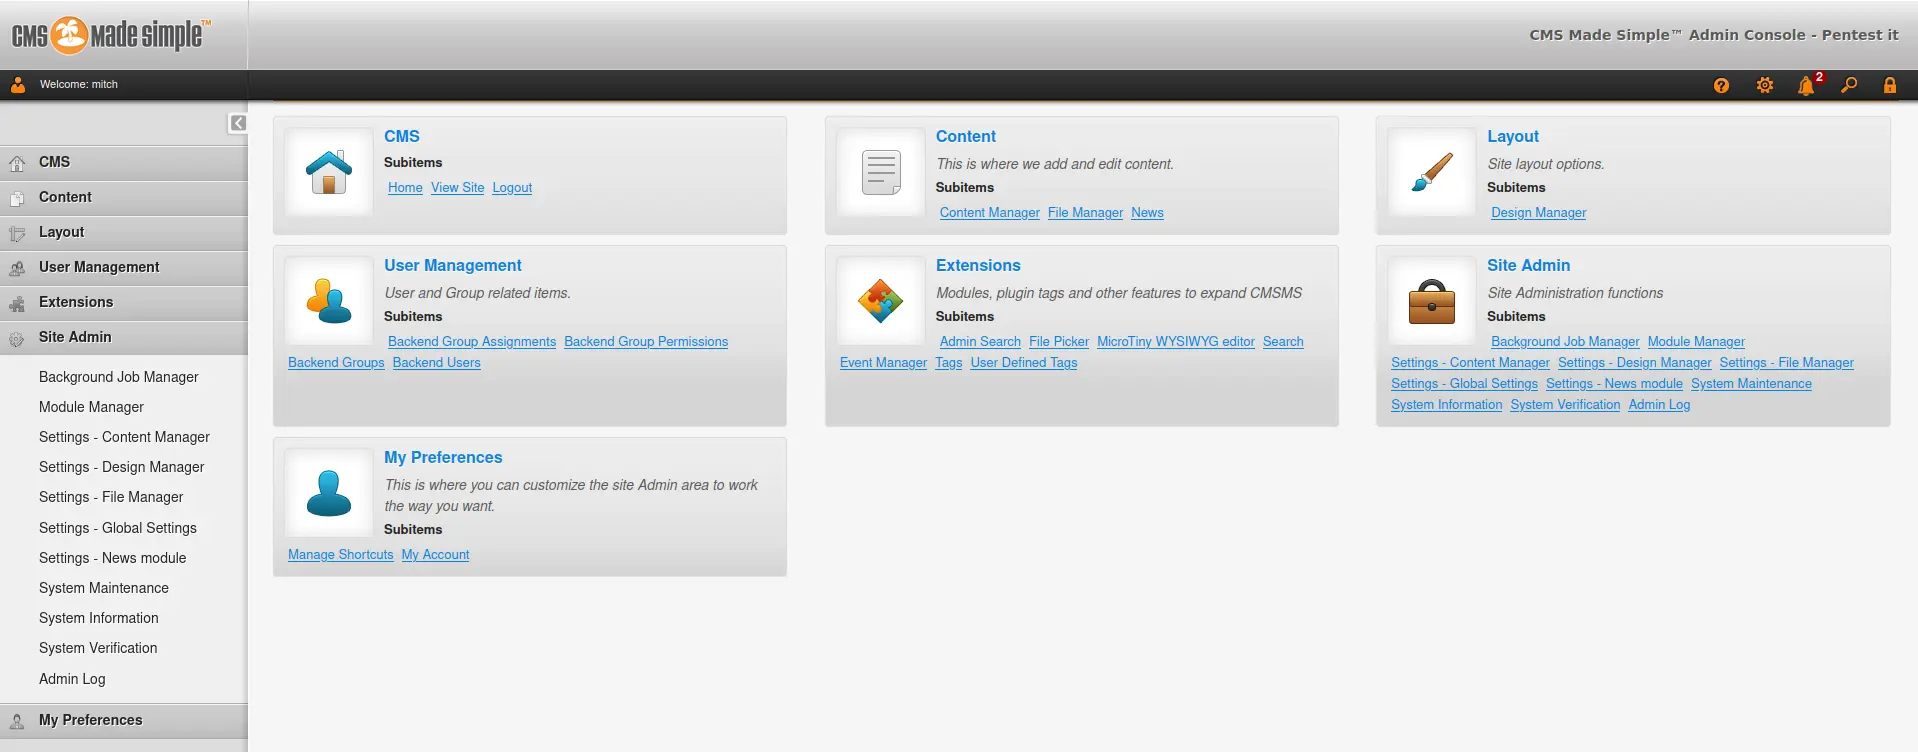Open My Preferences section in the sidebar
Image resolution: width=1918 pixels, height=752 pixels.
[124, 721]
